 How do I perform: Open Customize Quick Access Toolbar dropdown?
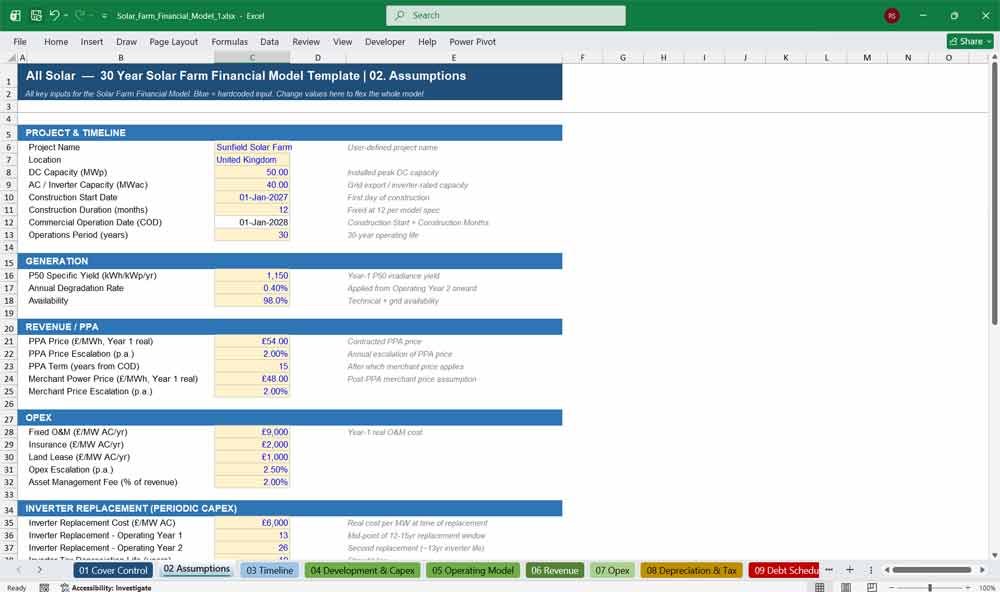[104, 16]
